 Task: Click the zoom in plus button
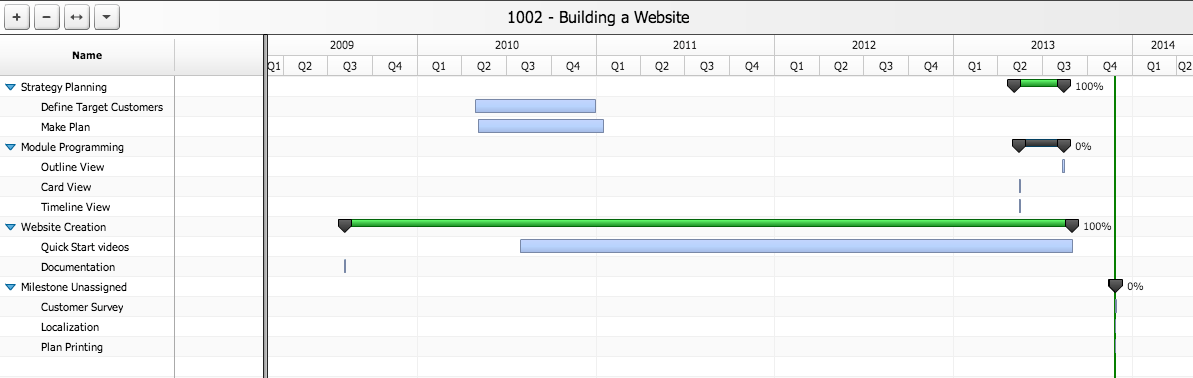17,17
